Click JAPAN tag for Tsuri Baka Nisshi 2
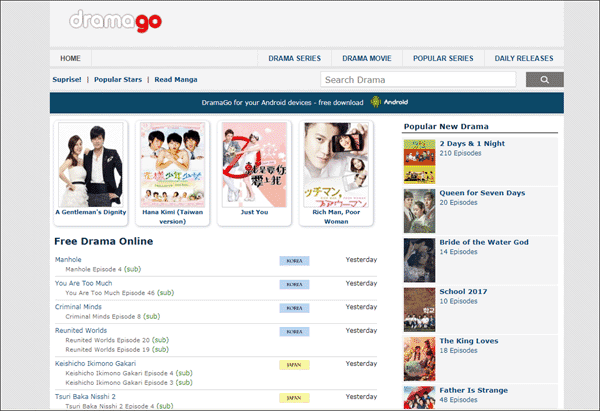 [x=294, y=398]
